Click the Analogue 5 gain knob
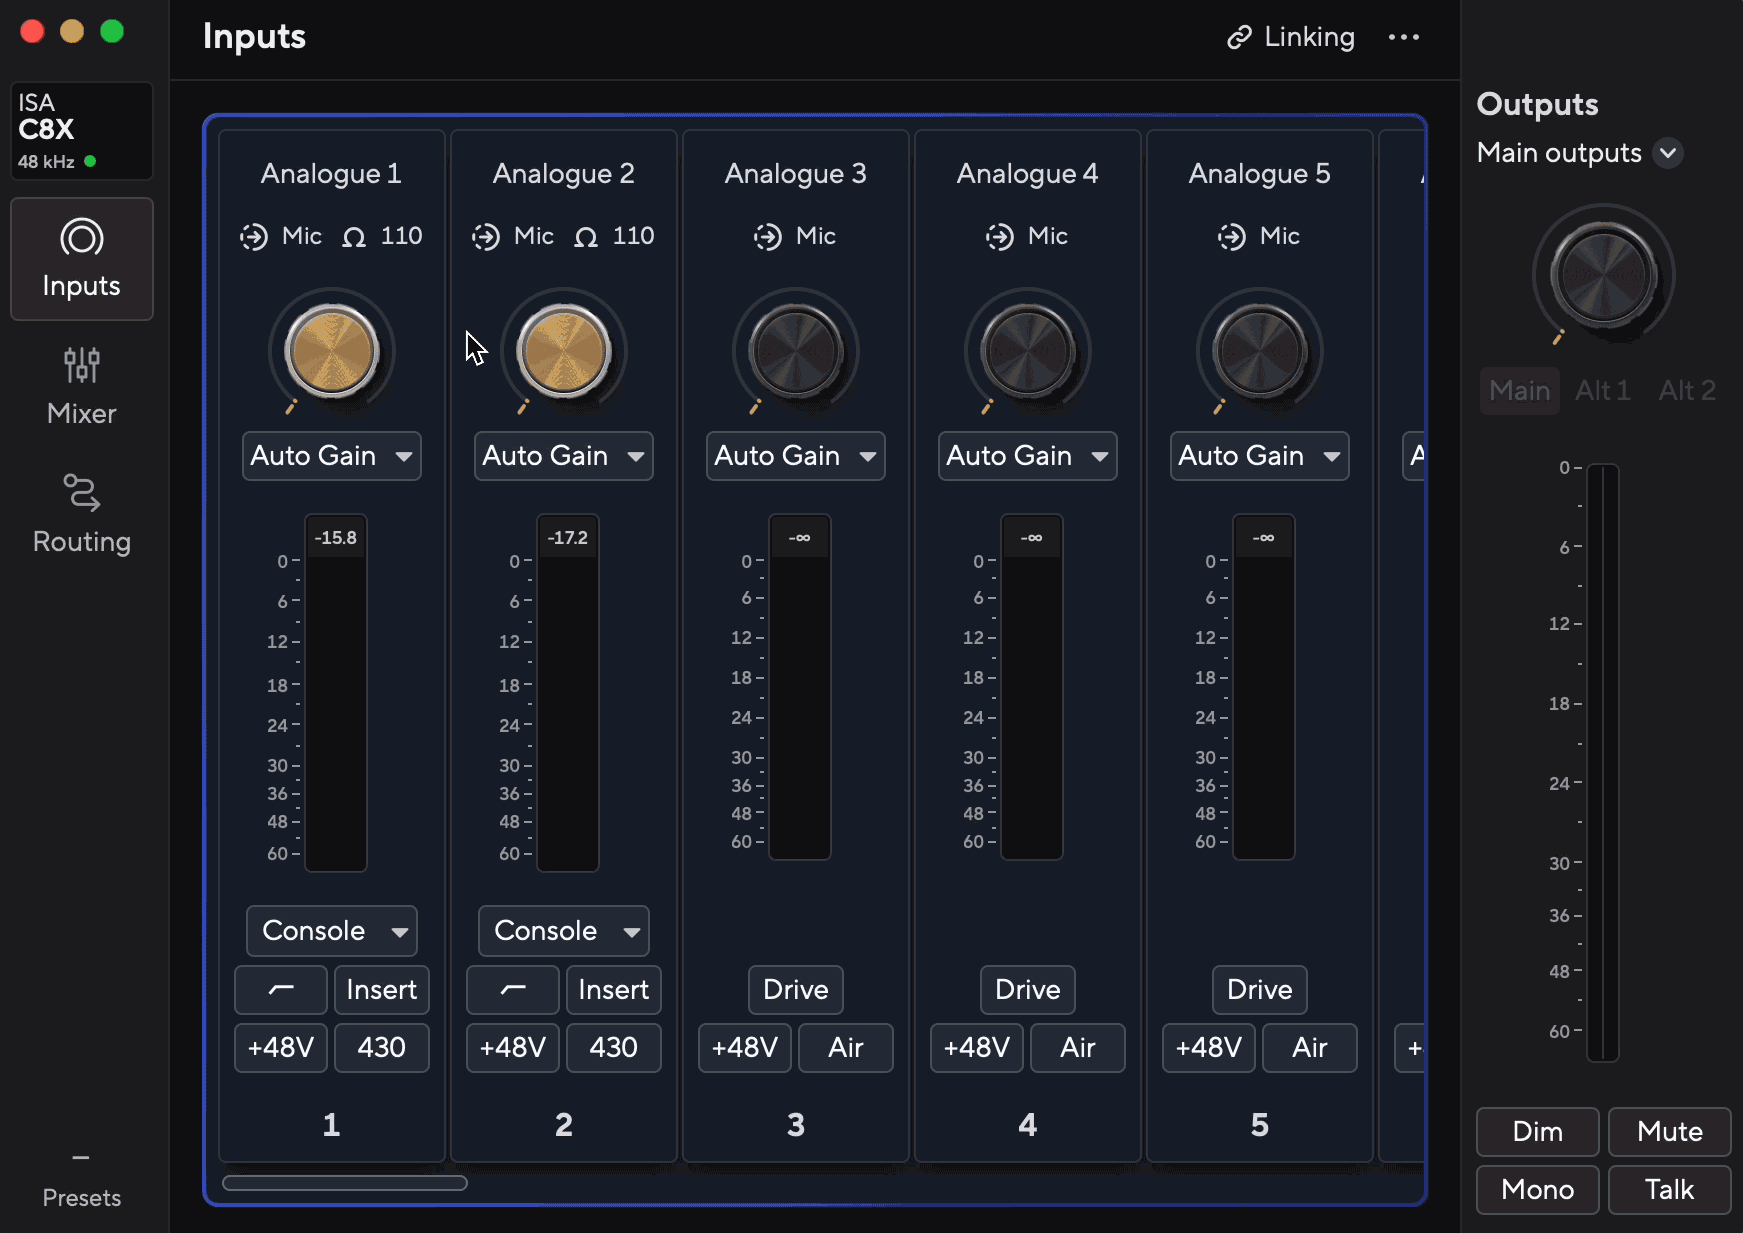 (1260, 352)
